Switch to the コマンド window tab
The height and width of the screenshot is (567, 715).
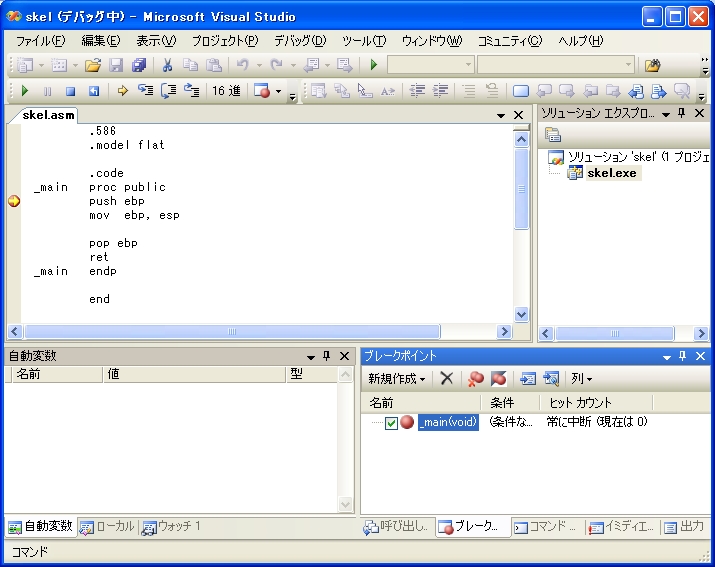(x=545, y=527)
